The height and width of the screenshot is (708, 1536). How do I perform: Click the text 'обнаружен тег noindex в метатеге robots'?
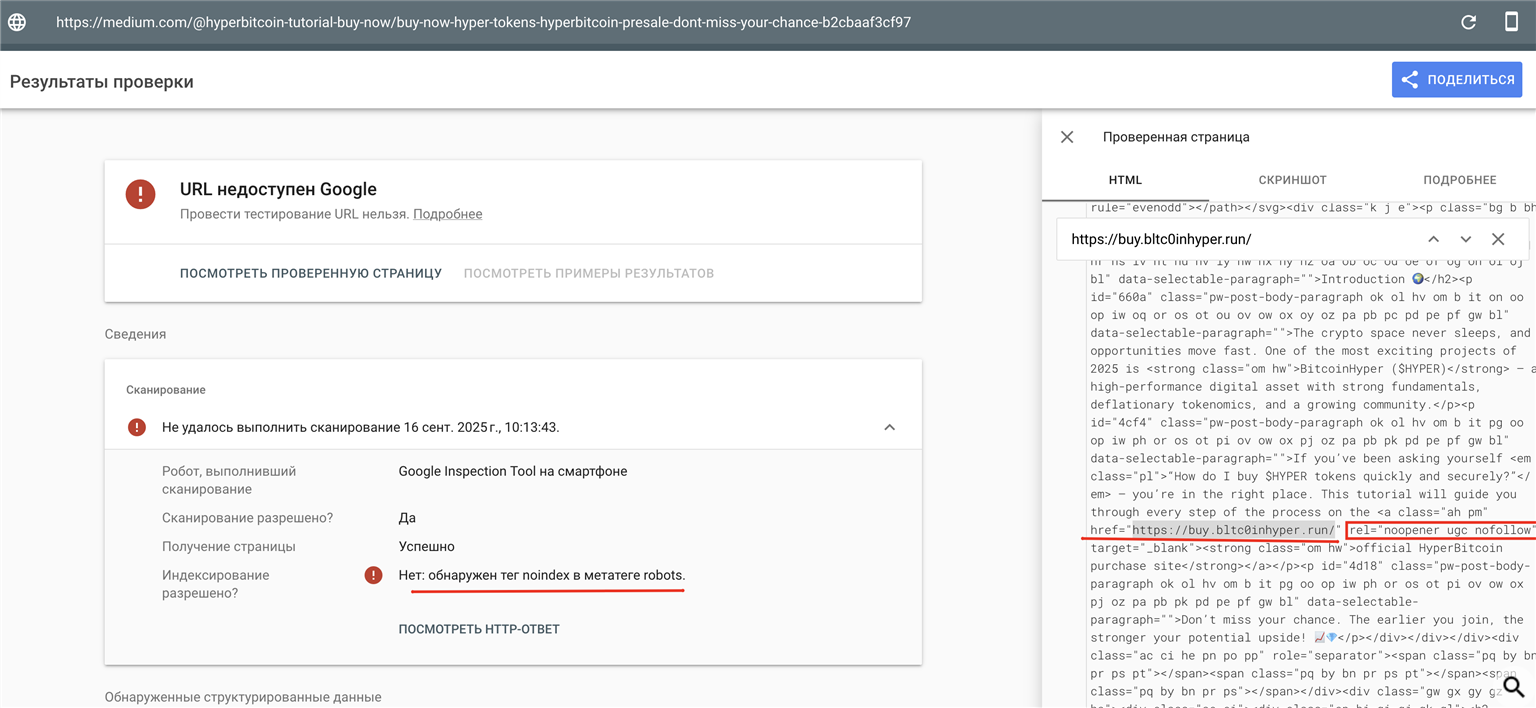tap(557, 575)
